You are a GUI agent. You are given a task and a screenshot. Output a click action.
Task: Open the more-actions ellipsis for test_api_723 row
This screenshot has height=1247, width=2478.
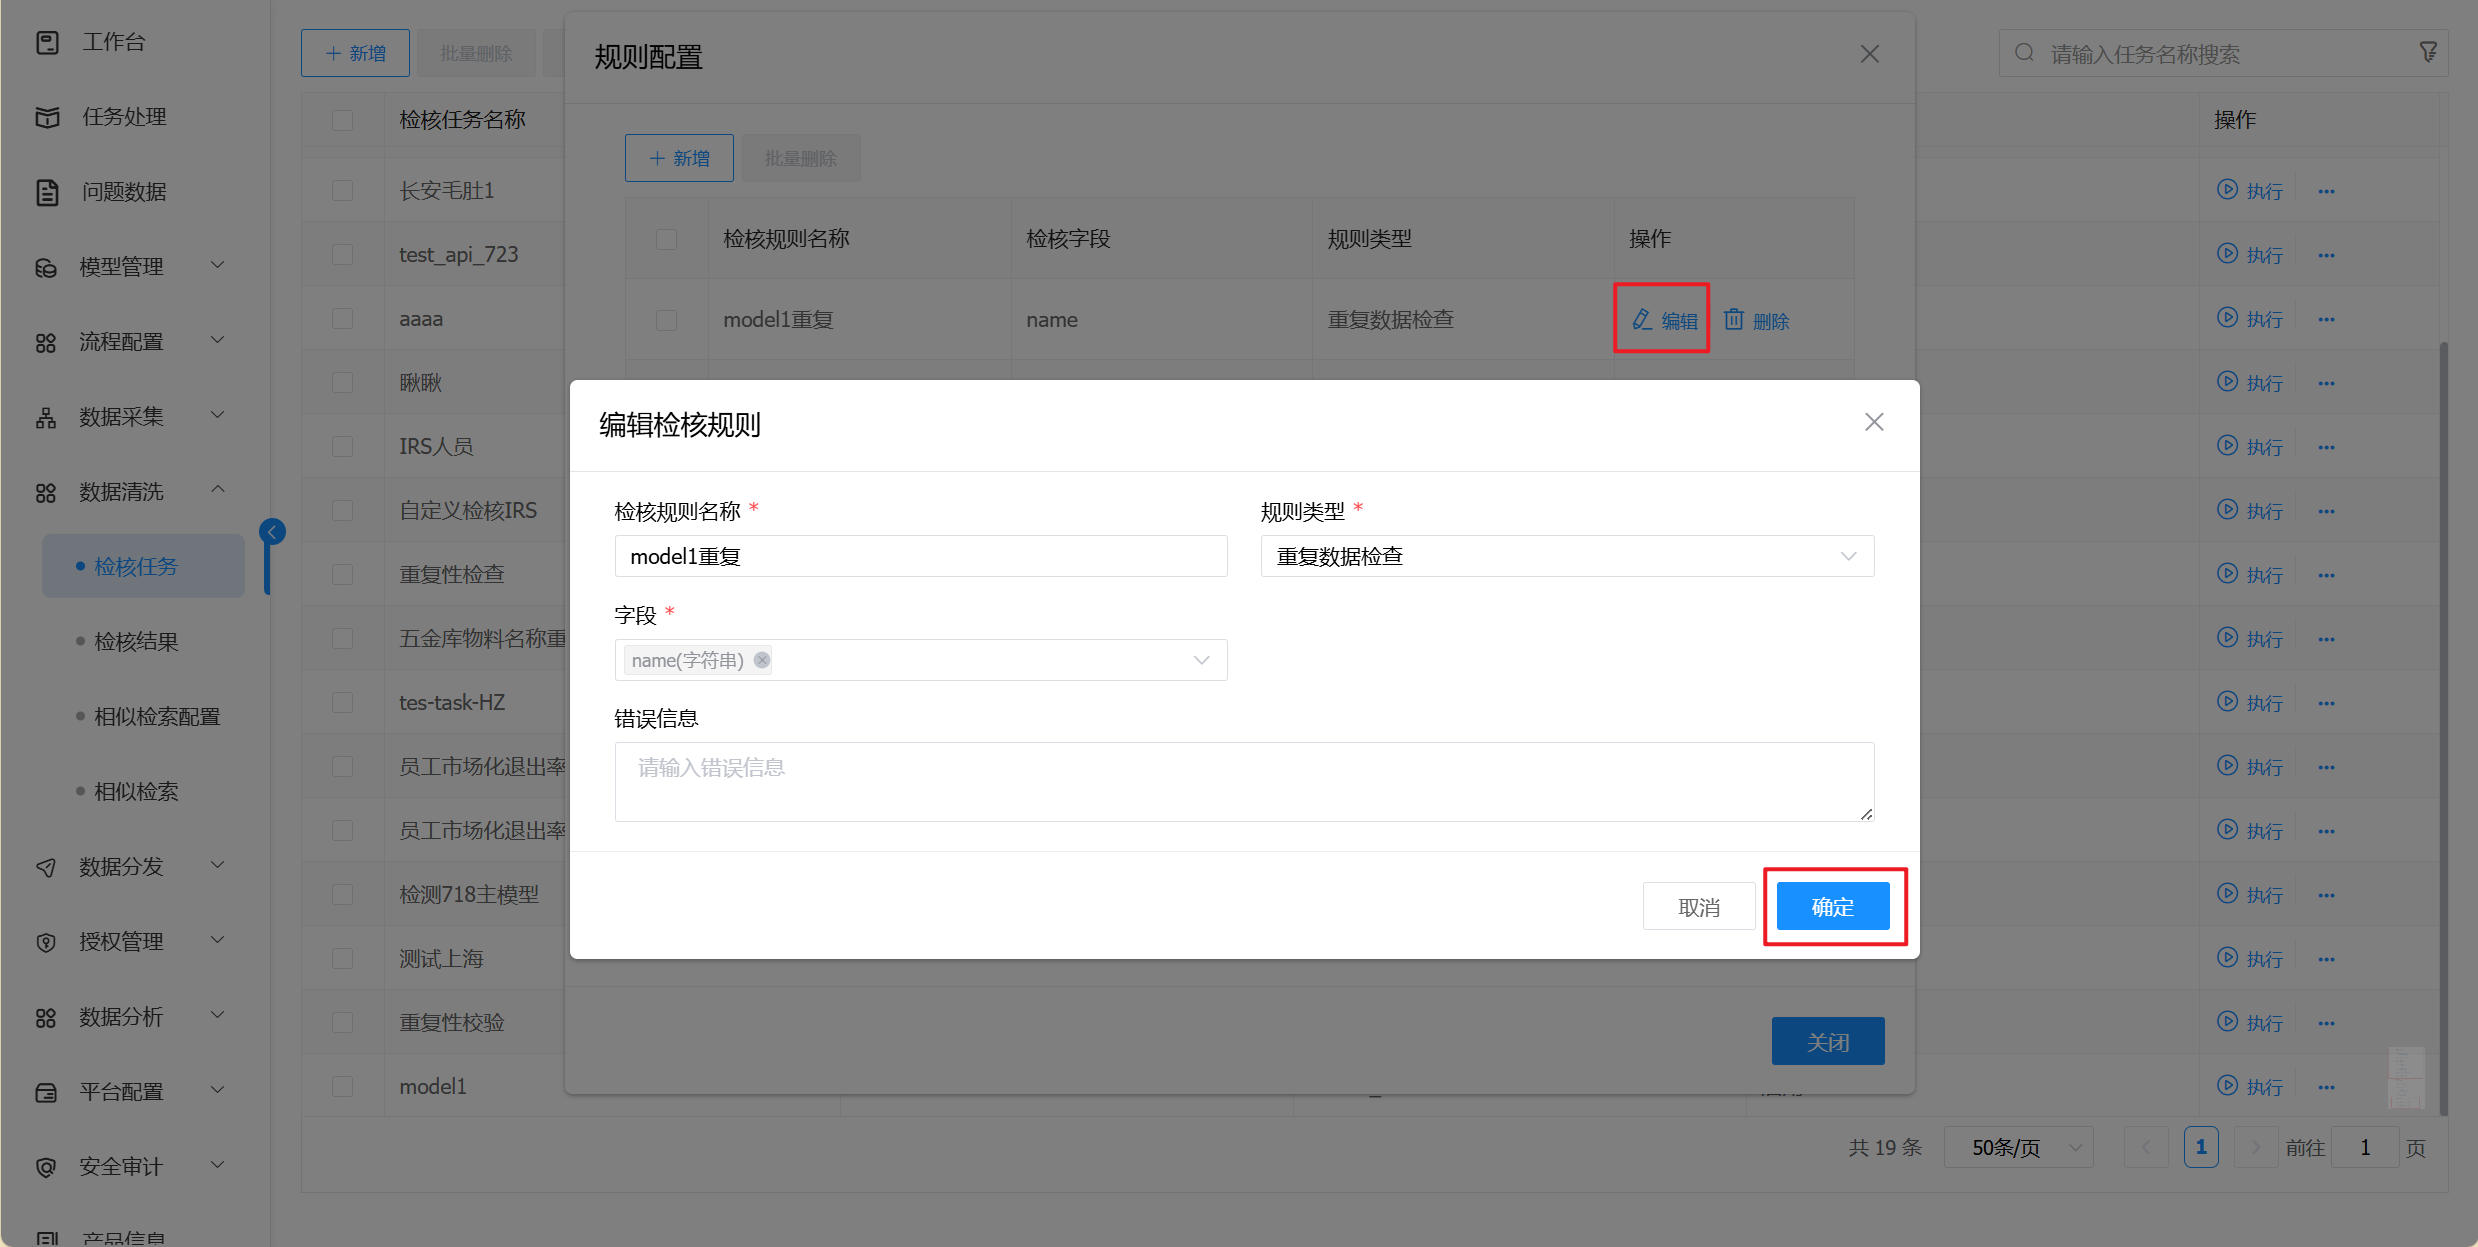point(2327,255)
